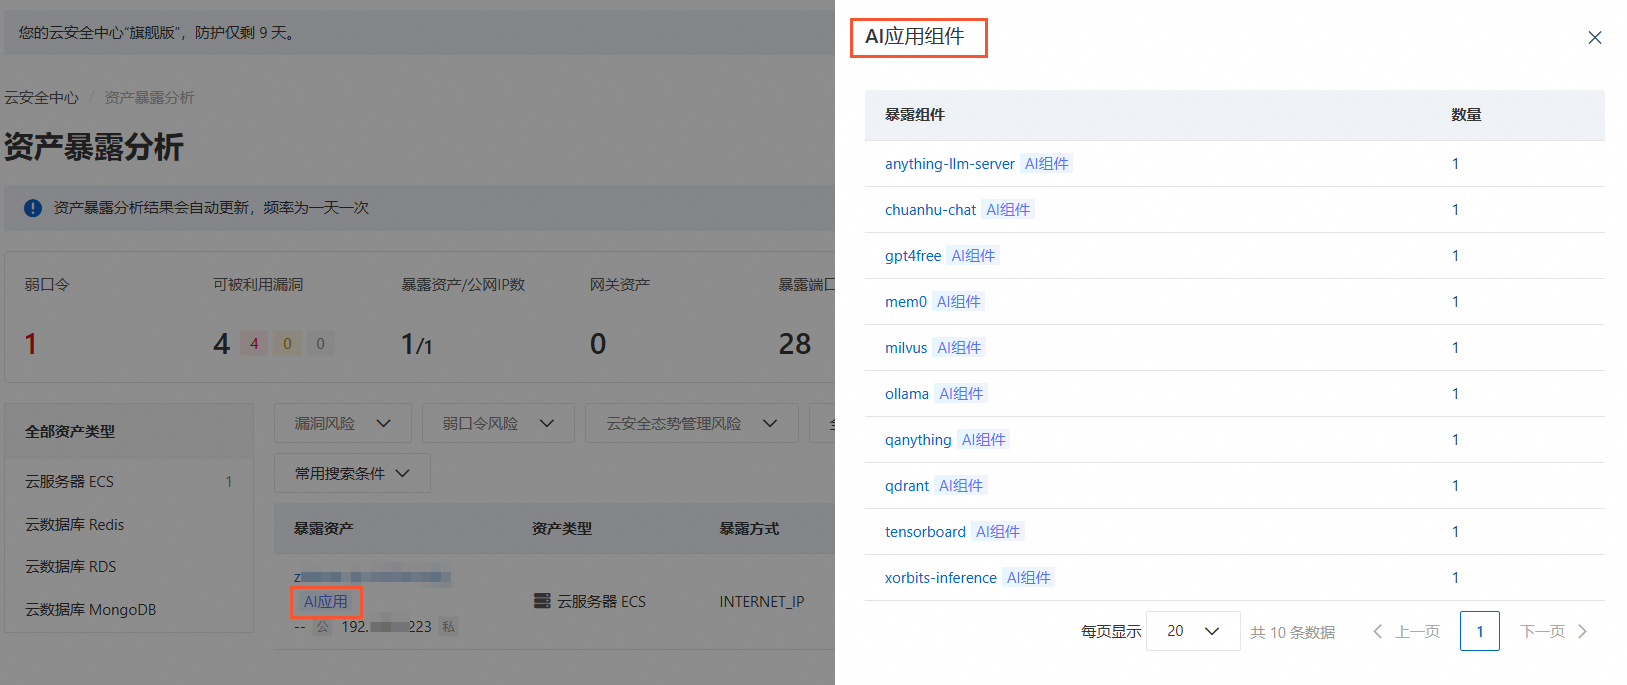Image resolution: width=1627 pixels, height=685 pixels.
Task: Click the 资产类型 table column header
Action: point(562,528)
